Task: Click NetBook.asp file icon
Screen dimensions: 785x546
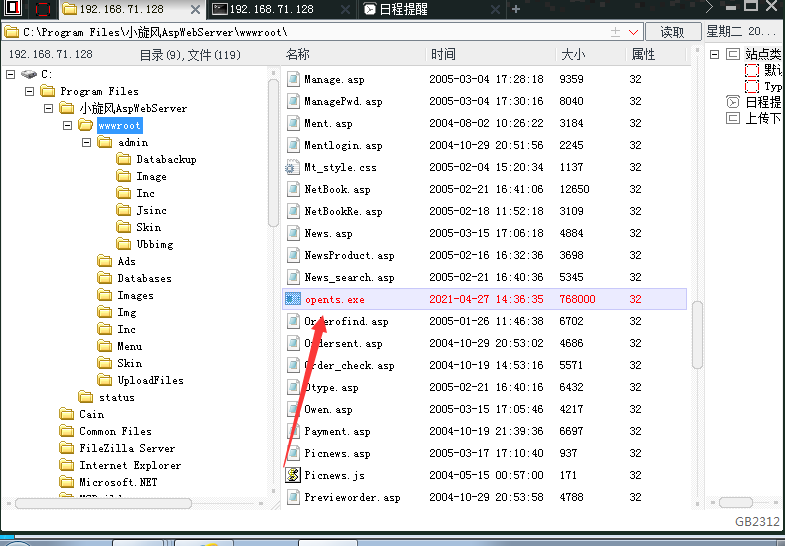Action: coord(293,189)
